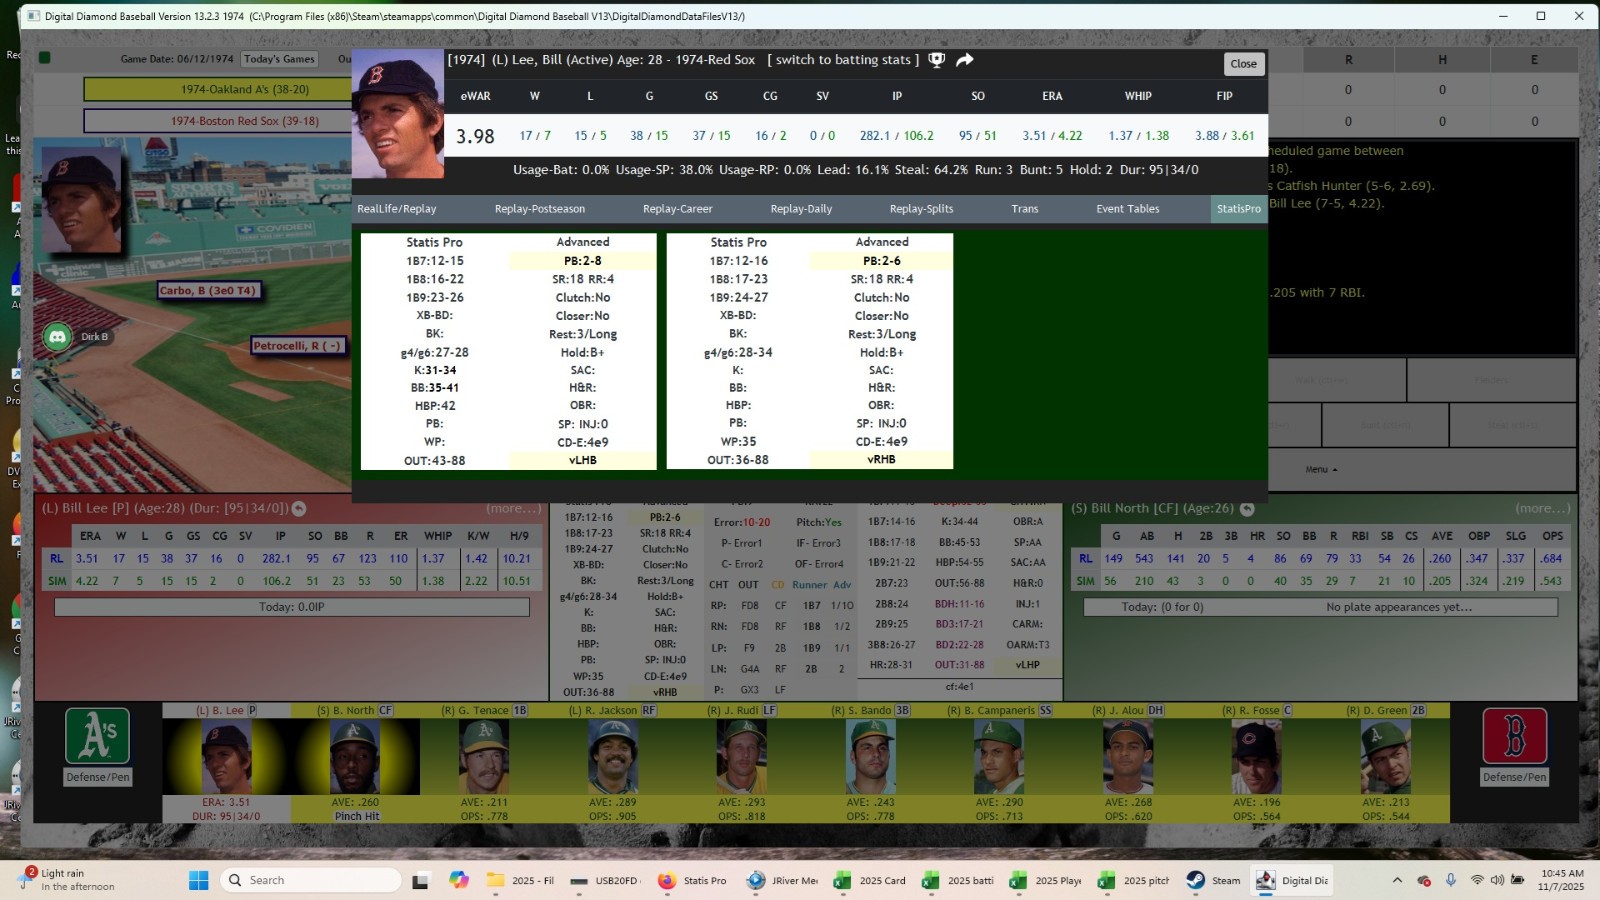Expand (more...) in Bill North panel
1600x900 pixels.
click(x=1542, y=508)
